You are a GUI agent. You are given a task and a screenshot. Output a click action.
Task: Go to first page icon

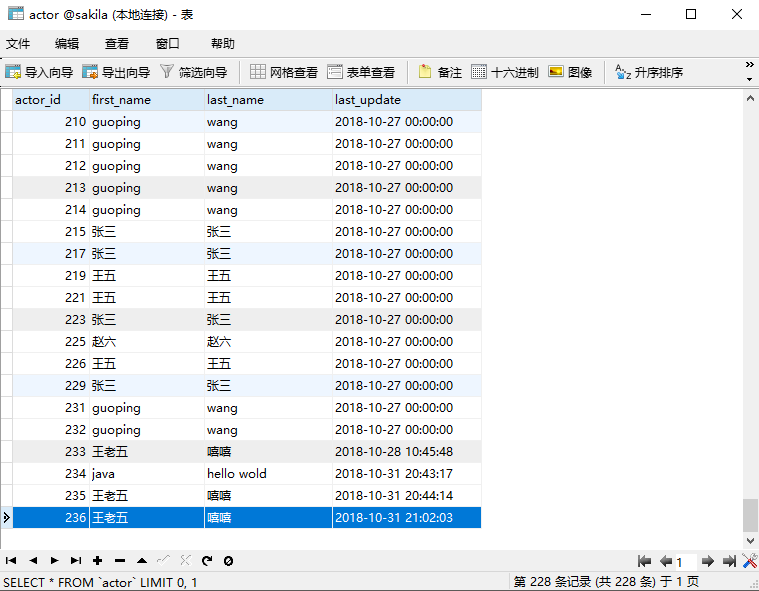pos(644,561)
